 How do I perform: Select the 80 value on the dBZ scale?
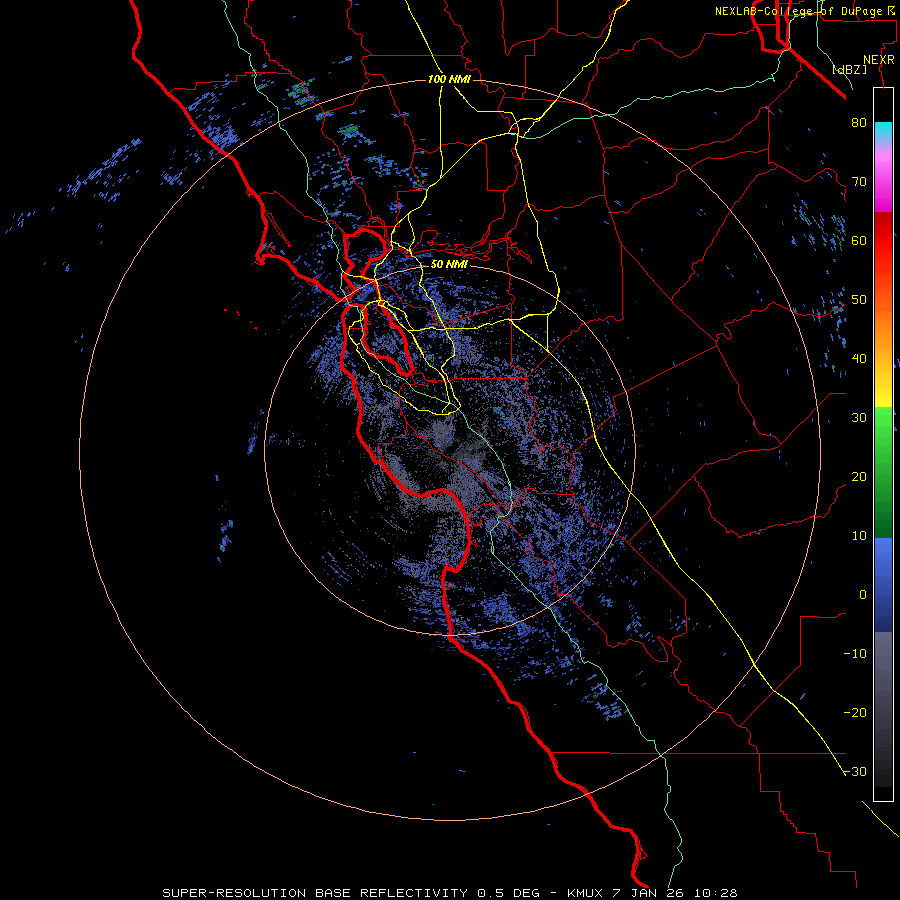[x=859, y=123]
